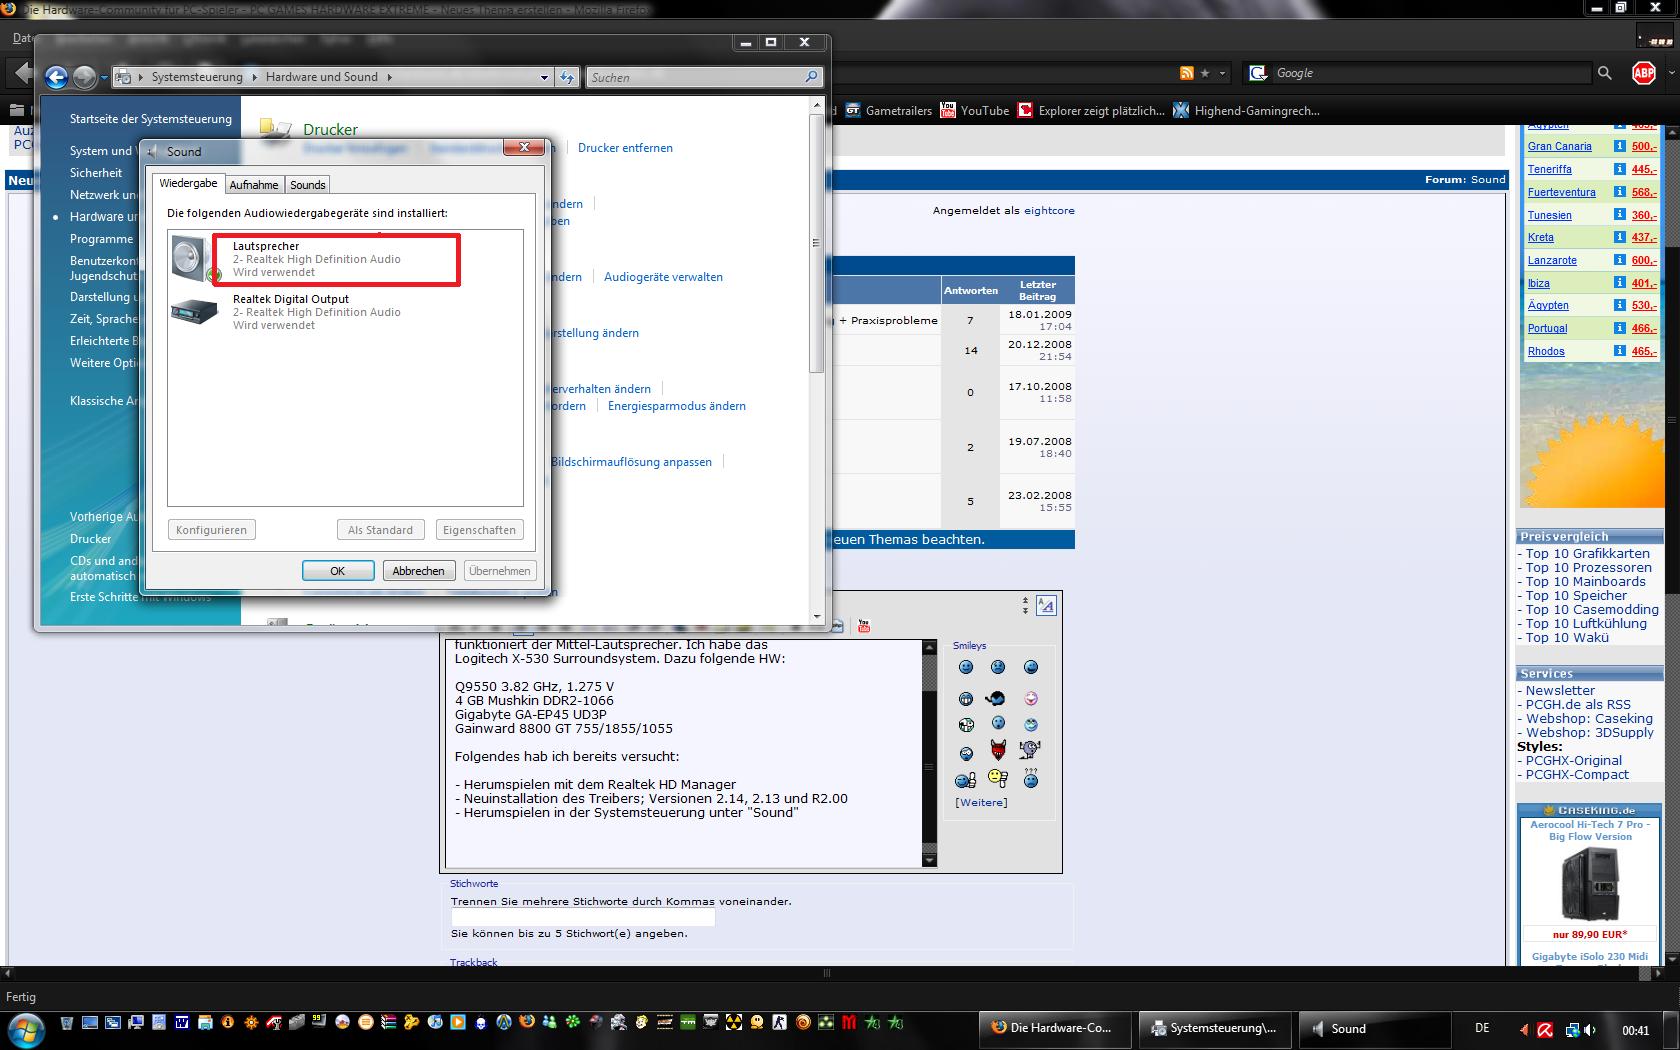The height and width of the screenshot is (1050, 1680).
Task: Click the info icon next to Ibiza
Action: coord(1619,283)
